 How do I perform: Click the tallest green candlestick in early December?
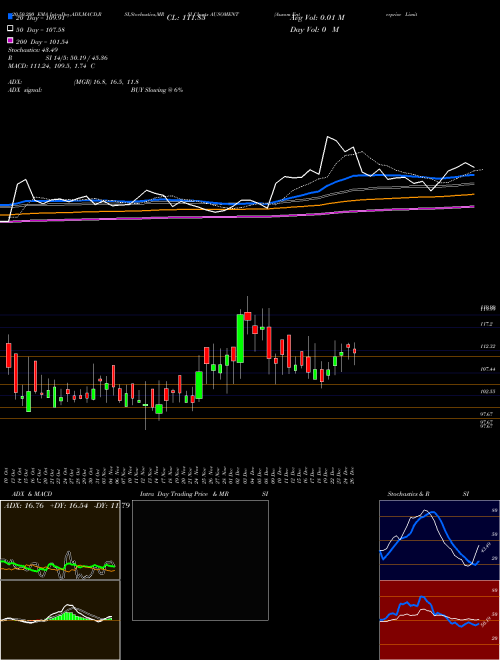tap(240, 338)
